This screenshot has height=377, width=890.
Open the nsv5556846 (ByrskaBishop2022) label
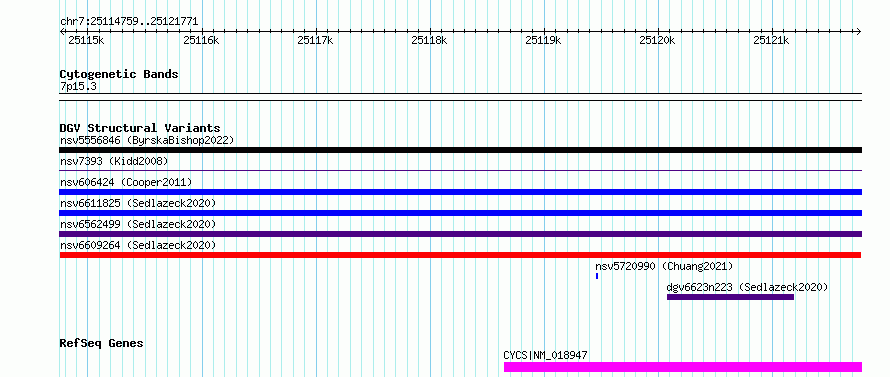click(x=147, y=140)
